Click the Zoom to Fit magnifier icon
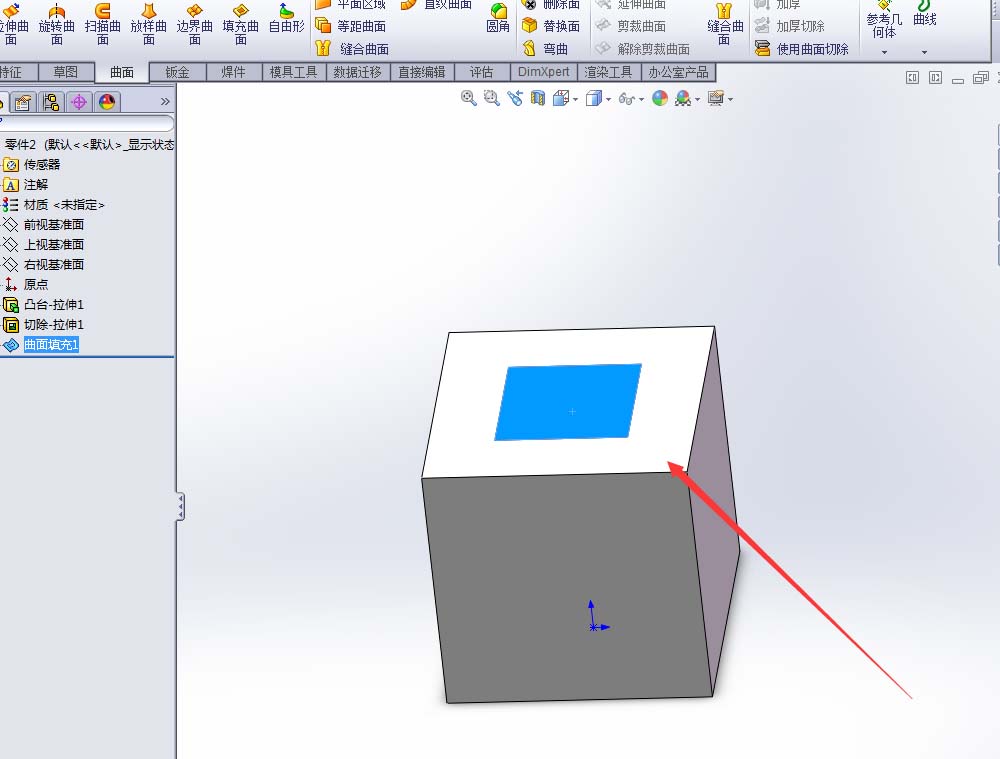The height and width of the screenshot is (759, 1000). point(468,99)
